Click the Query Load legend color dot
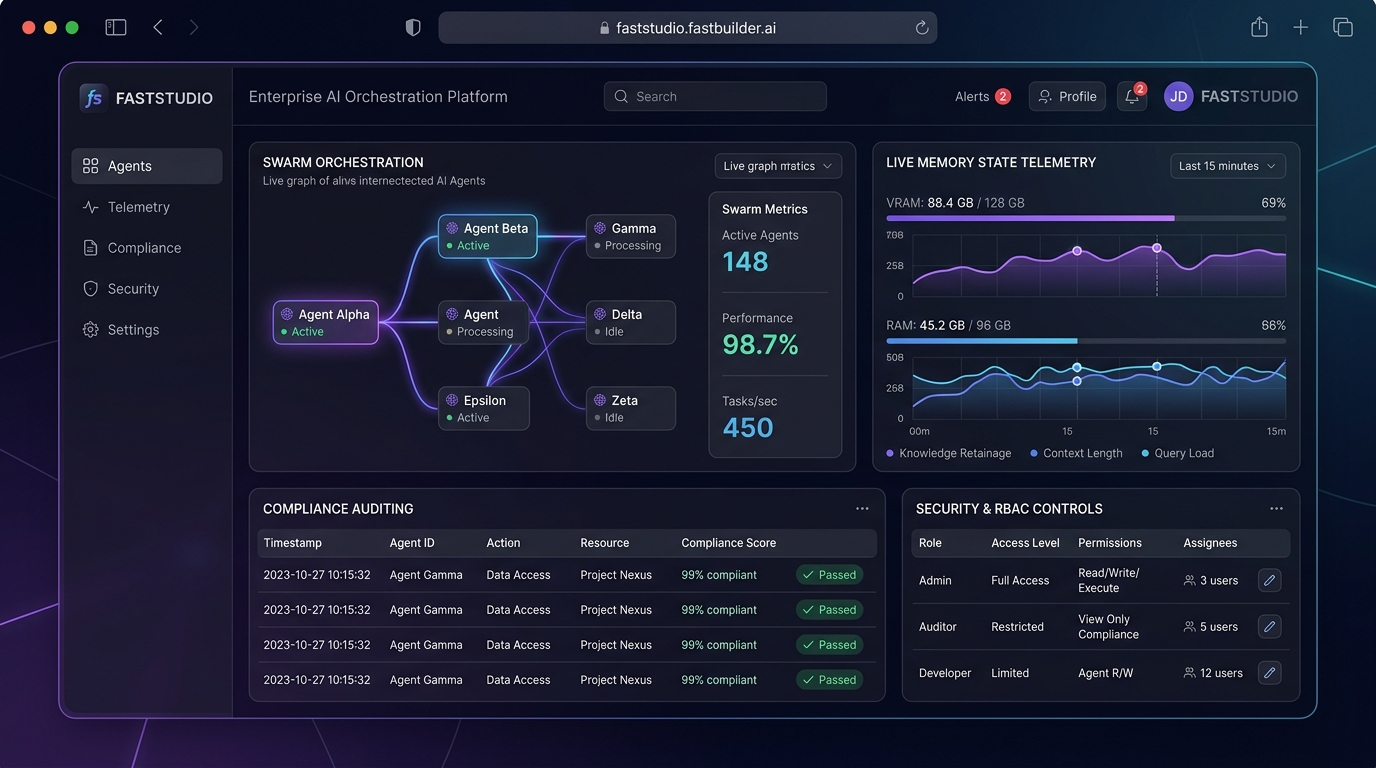The height and width of the screenshot is (768, 1376). click(1146, 453)
